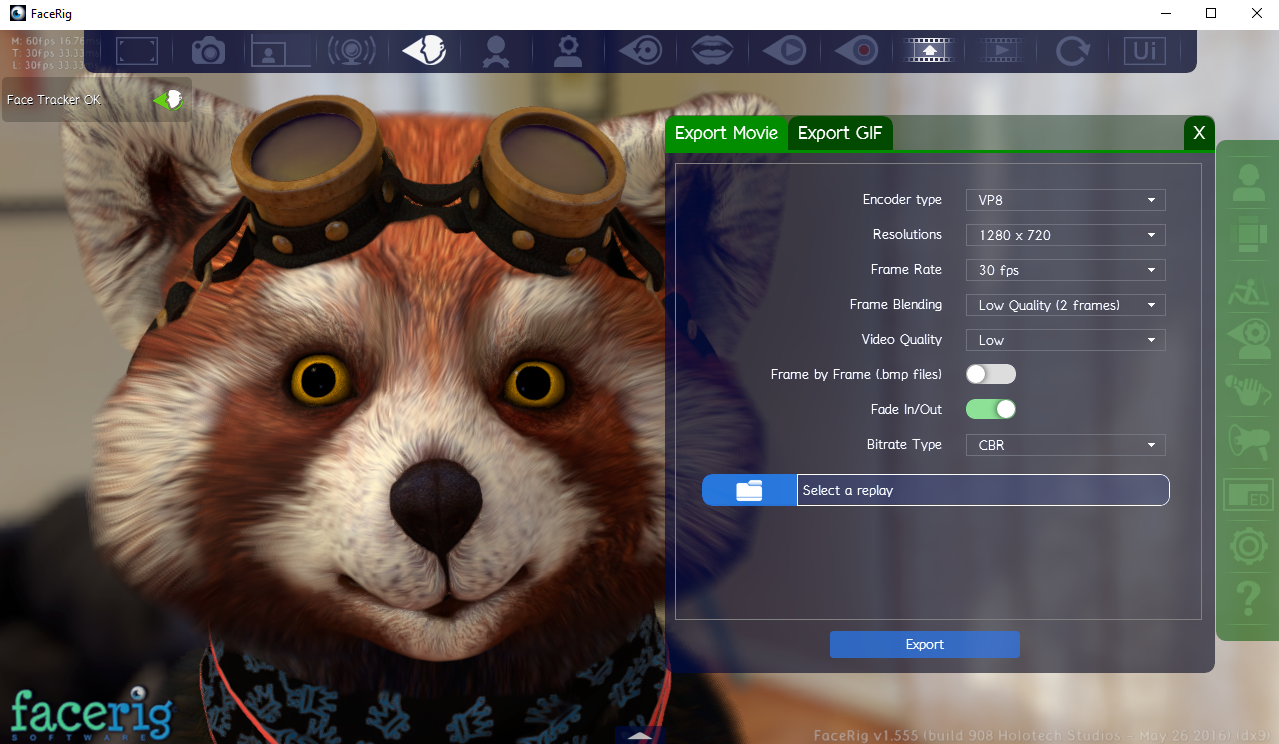Open the Encoder type VP8 dropdown
The width and height of the screenshot is (1279, 744).
tap(1065, 200)
